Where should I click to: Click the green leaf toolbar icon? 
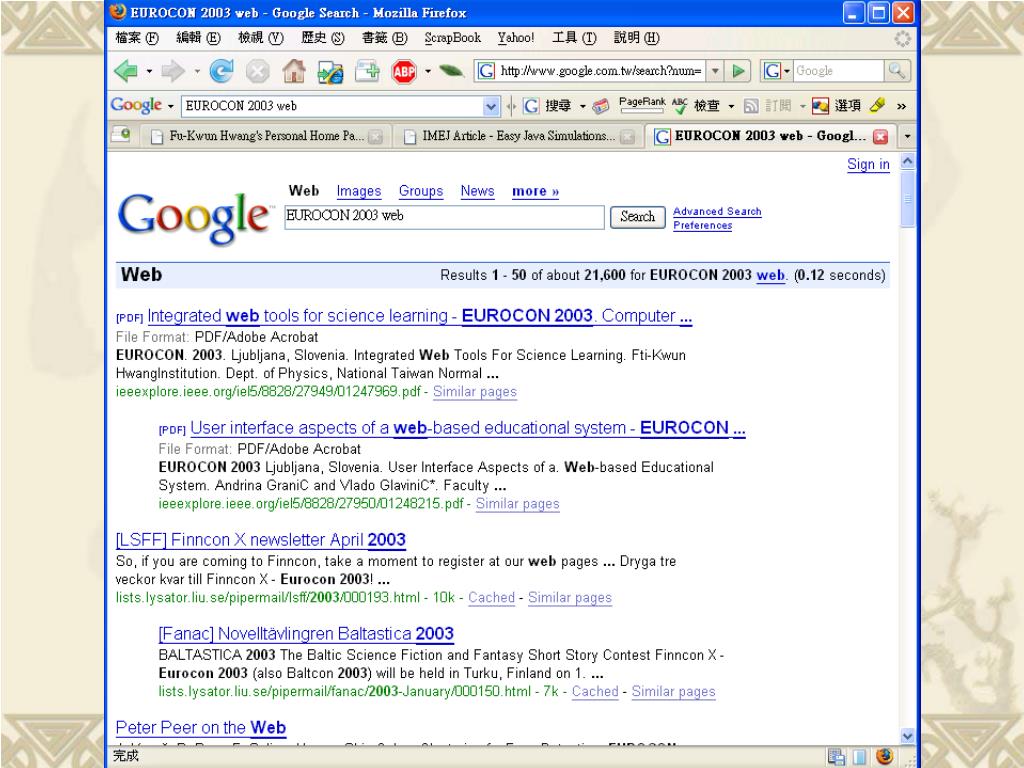(x=451, y=71)
